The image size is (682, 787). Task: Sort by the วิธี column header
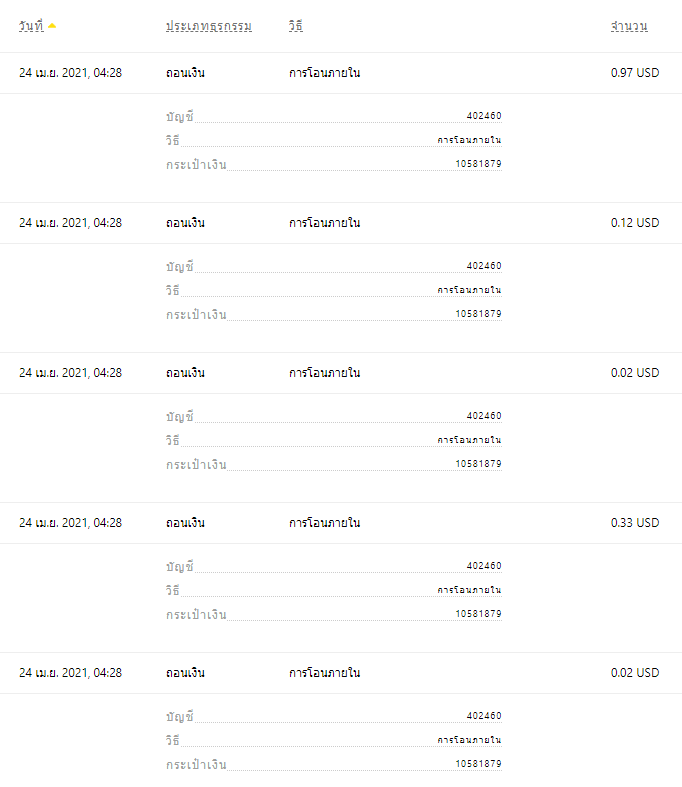296,26
